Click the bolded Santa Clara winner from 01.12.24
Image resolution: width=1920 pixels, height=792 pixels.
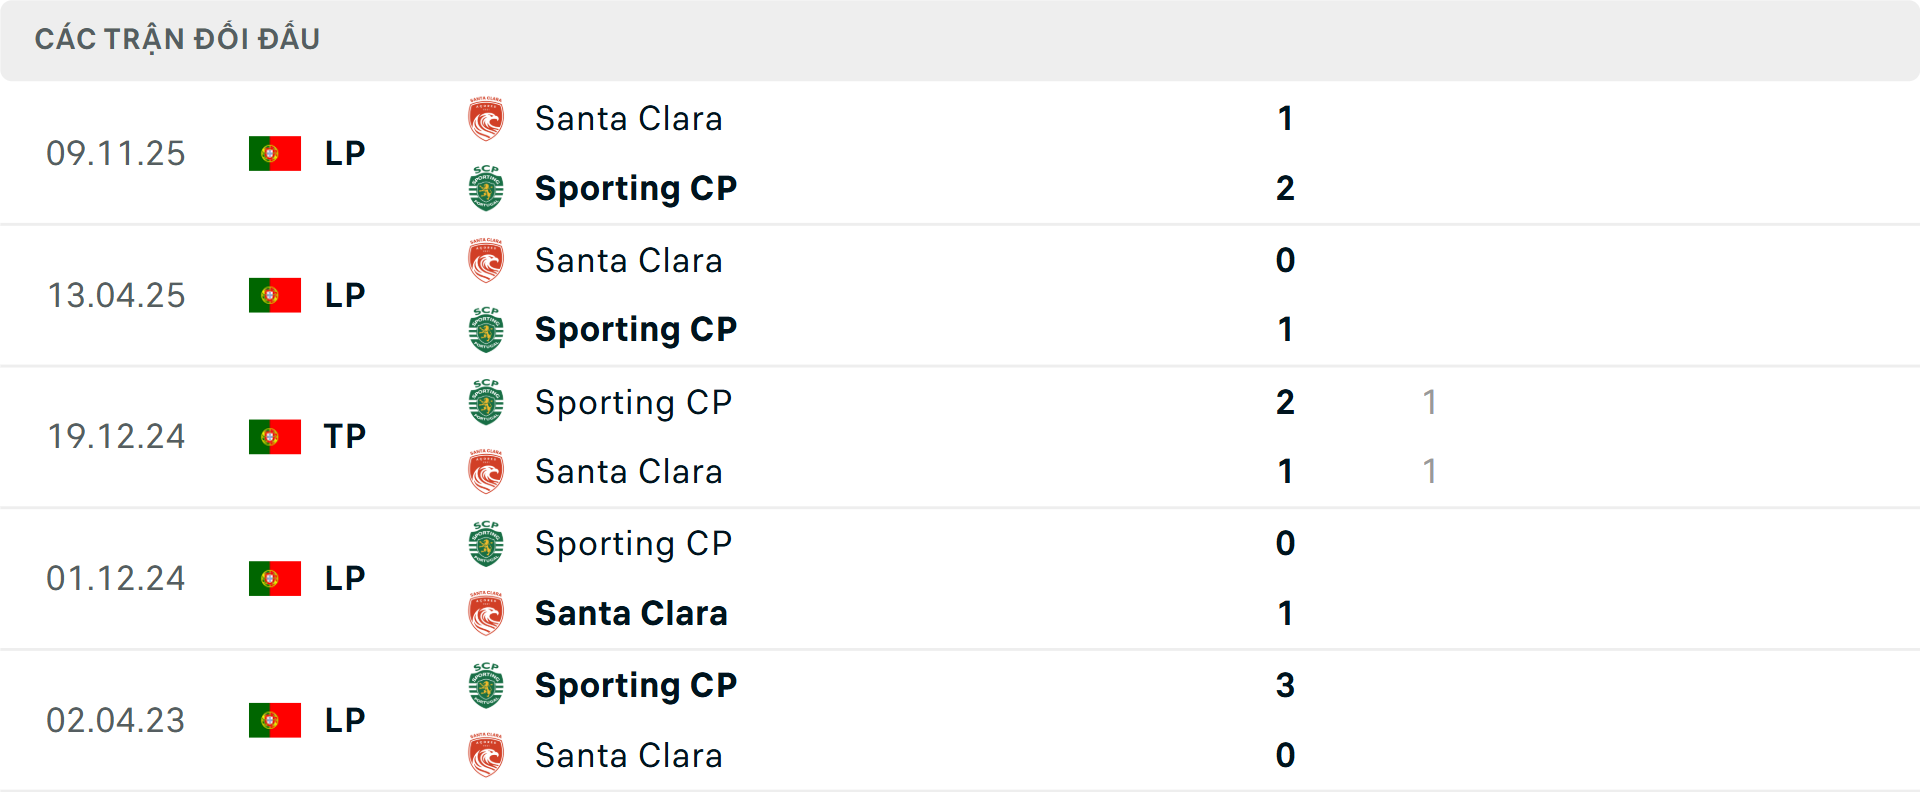pos(632,614)
